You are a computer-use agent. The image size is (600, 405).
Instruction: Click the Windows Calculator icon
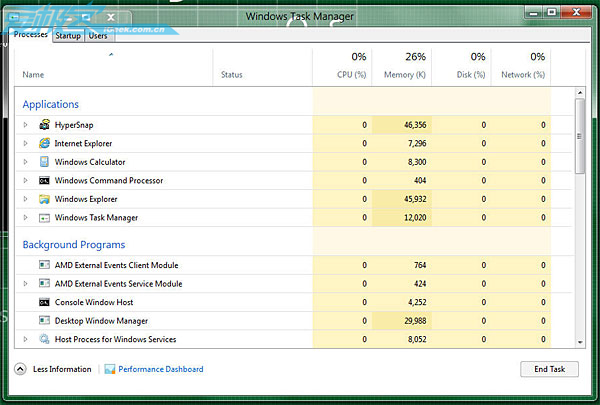pos(44,162)
